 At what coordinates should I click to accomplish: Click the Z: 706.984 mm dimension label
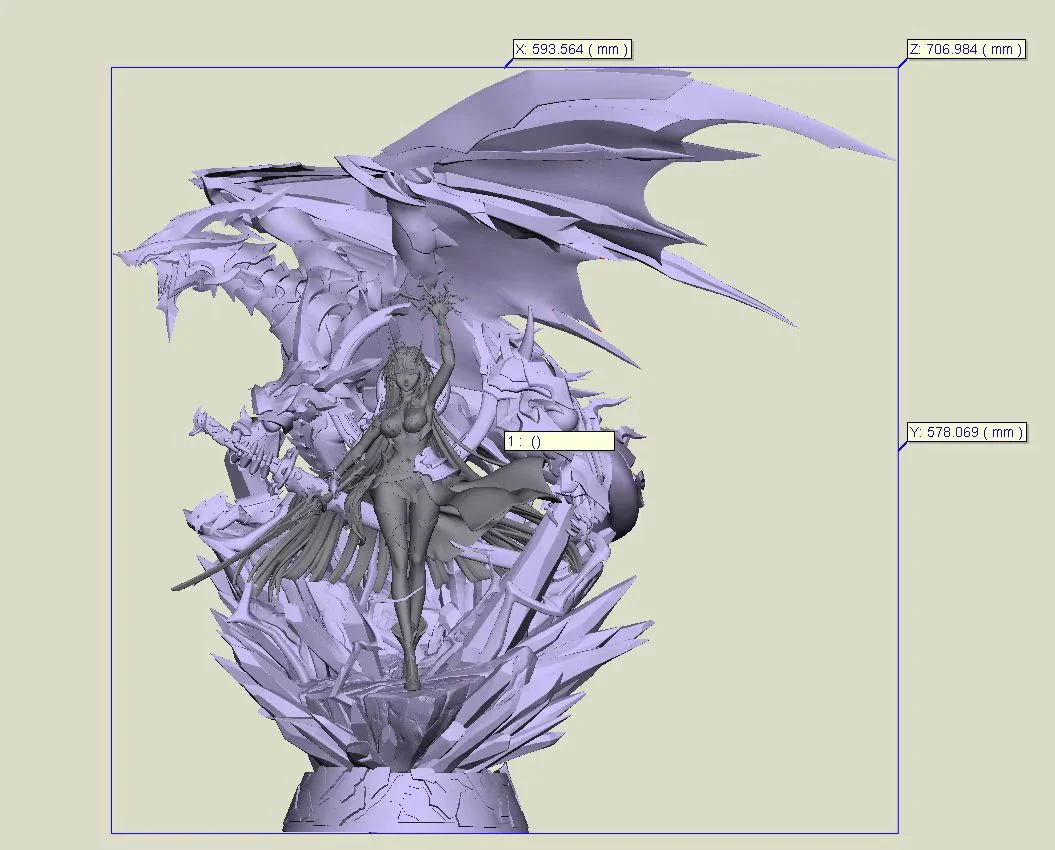click(x=963, y=47)
